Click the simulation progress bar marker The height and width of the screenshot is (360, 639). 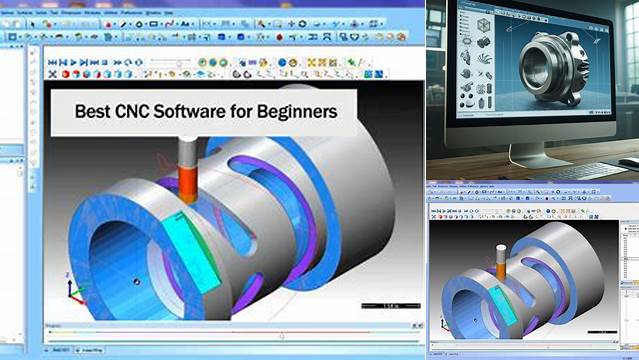(x=282, y=336)
